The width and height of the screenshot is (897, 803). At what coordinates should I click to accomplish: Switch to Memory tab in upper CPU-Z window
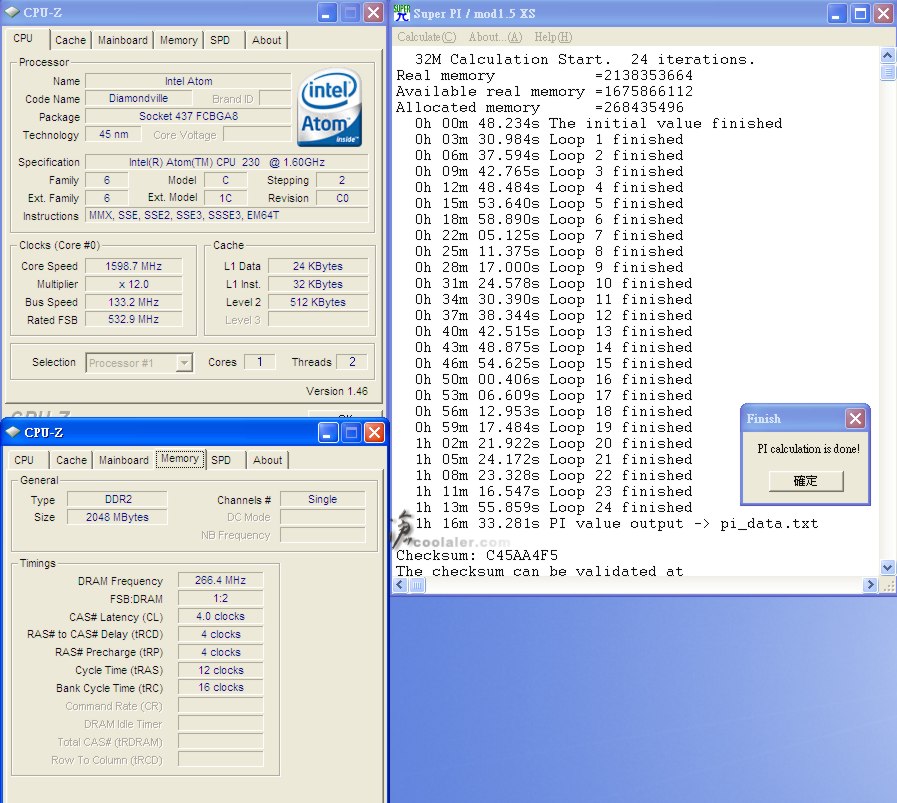pos(178,40)
